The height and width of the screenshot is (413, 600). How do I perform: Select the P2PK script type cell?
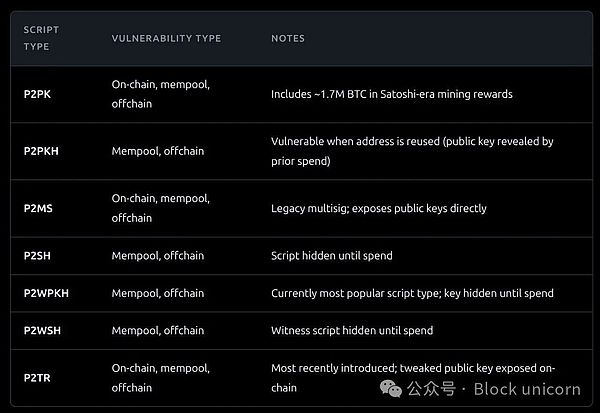click(38, 94)
